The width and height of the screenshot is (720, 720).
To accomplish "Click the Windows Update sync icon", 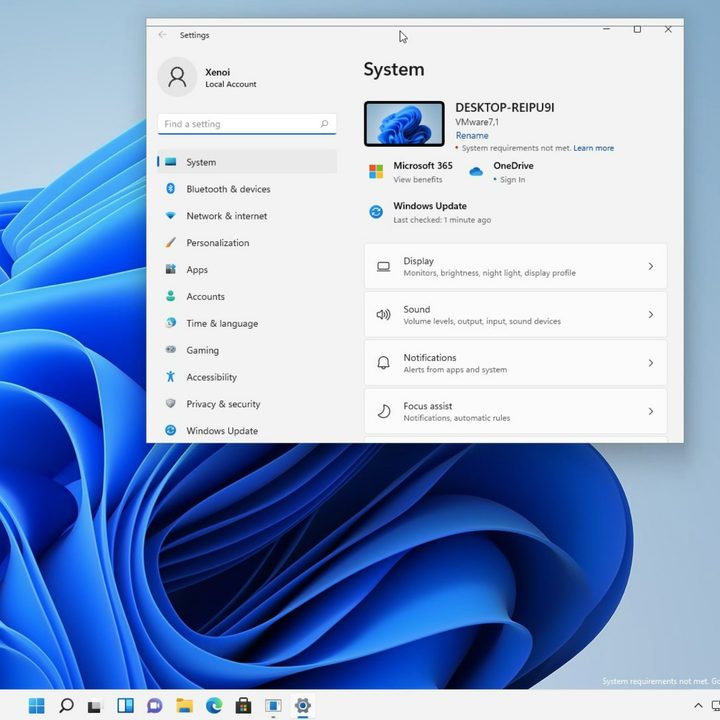I will pyautogui.click(x=376, y=212).
